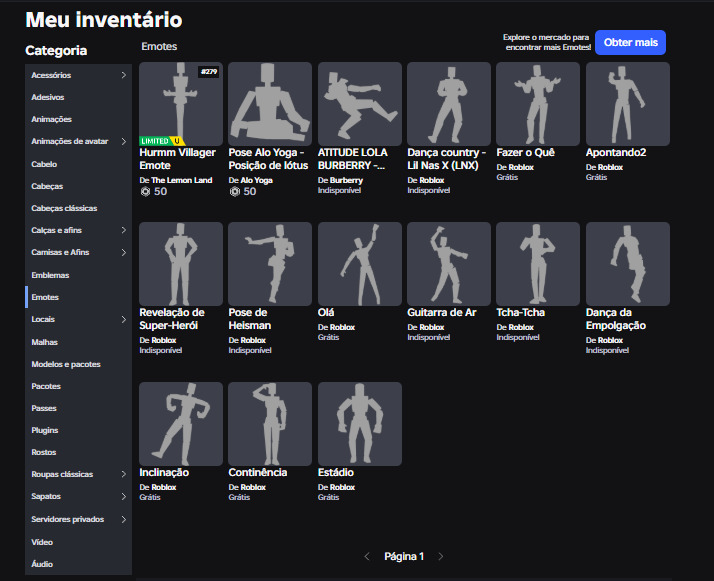Open the ATITUDE LOLA BURBERRY emote thumbnail

[x=359, y=103]
